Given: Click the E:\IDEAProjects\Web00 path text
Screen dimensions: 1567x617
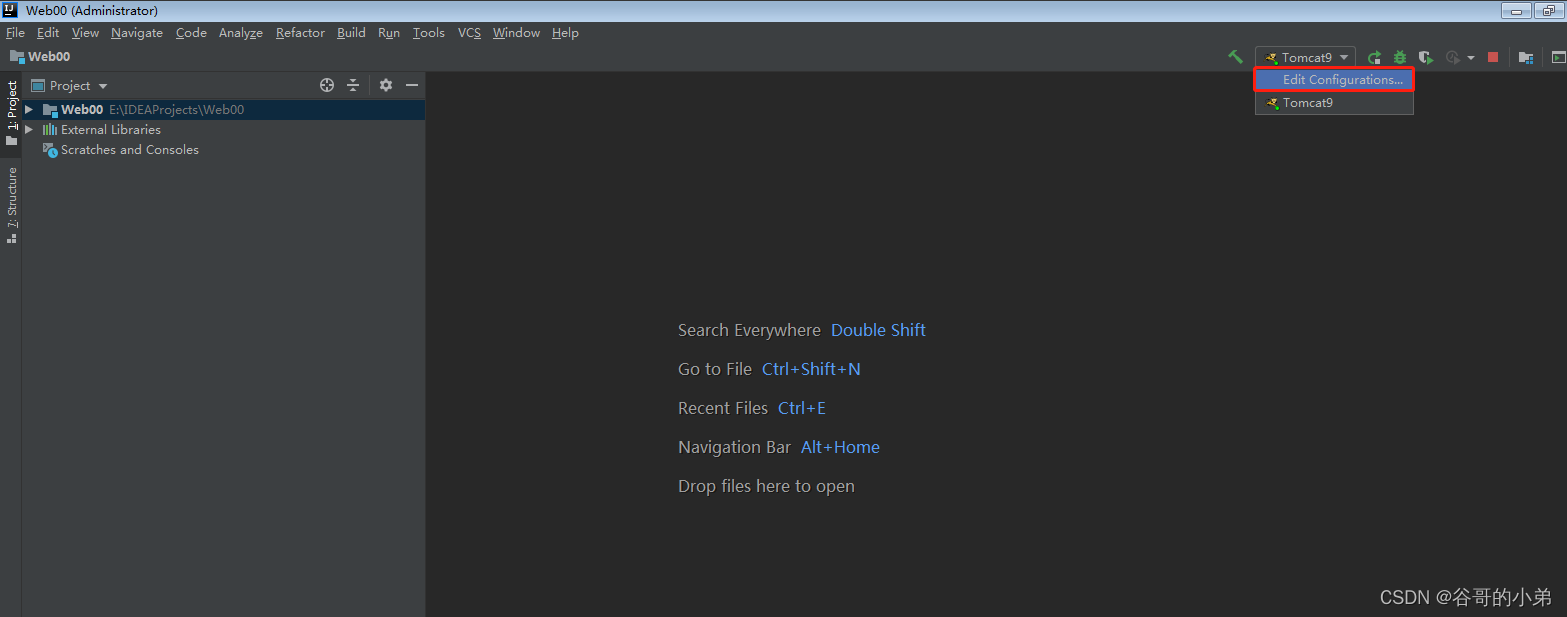Looking at the screenshot, I should coord(176,110).
